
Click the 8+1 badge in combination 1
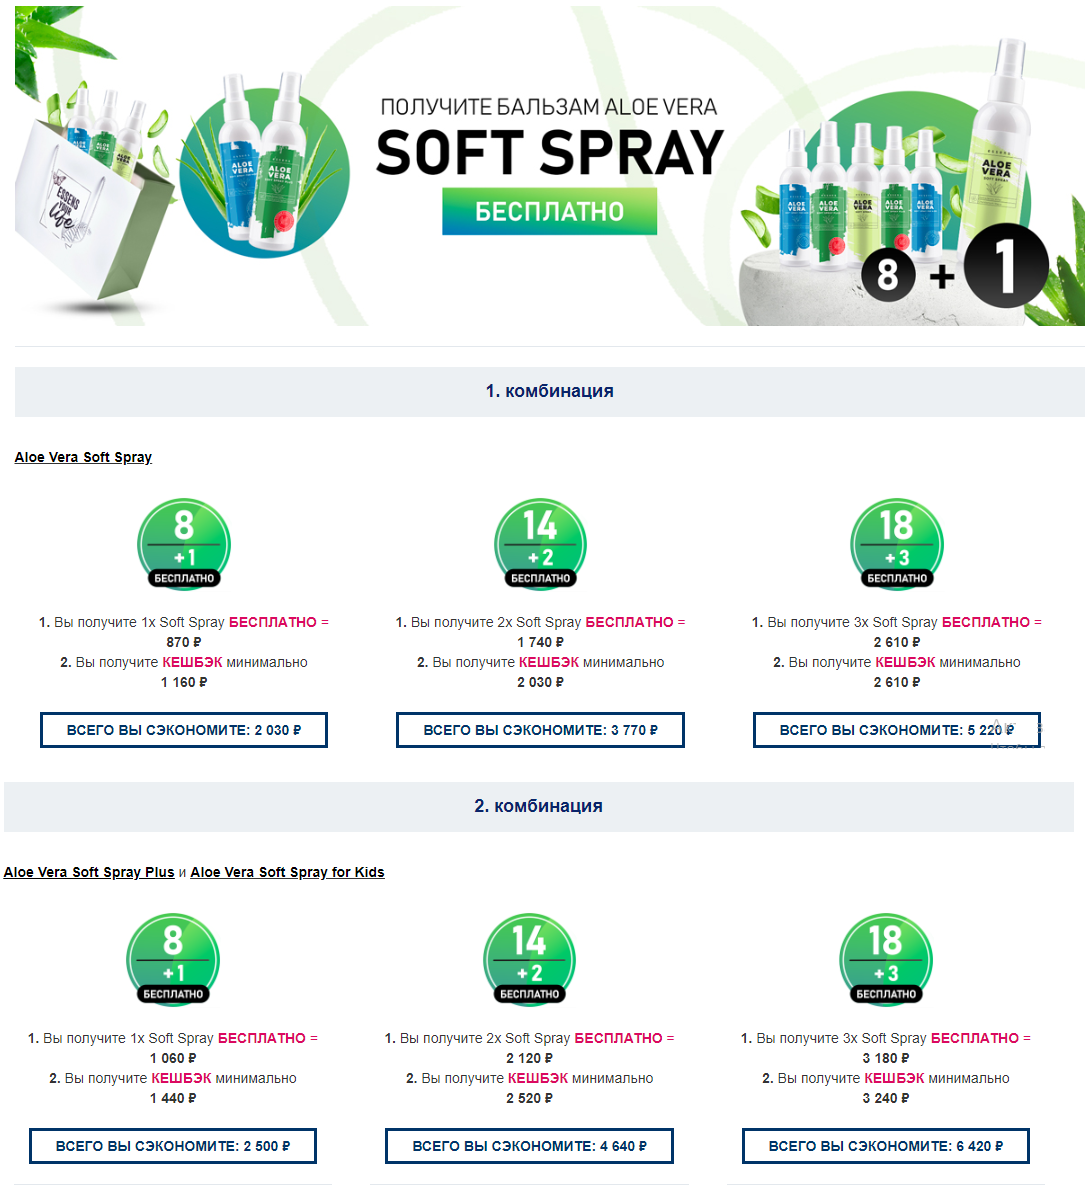[x=184, y=543]
